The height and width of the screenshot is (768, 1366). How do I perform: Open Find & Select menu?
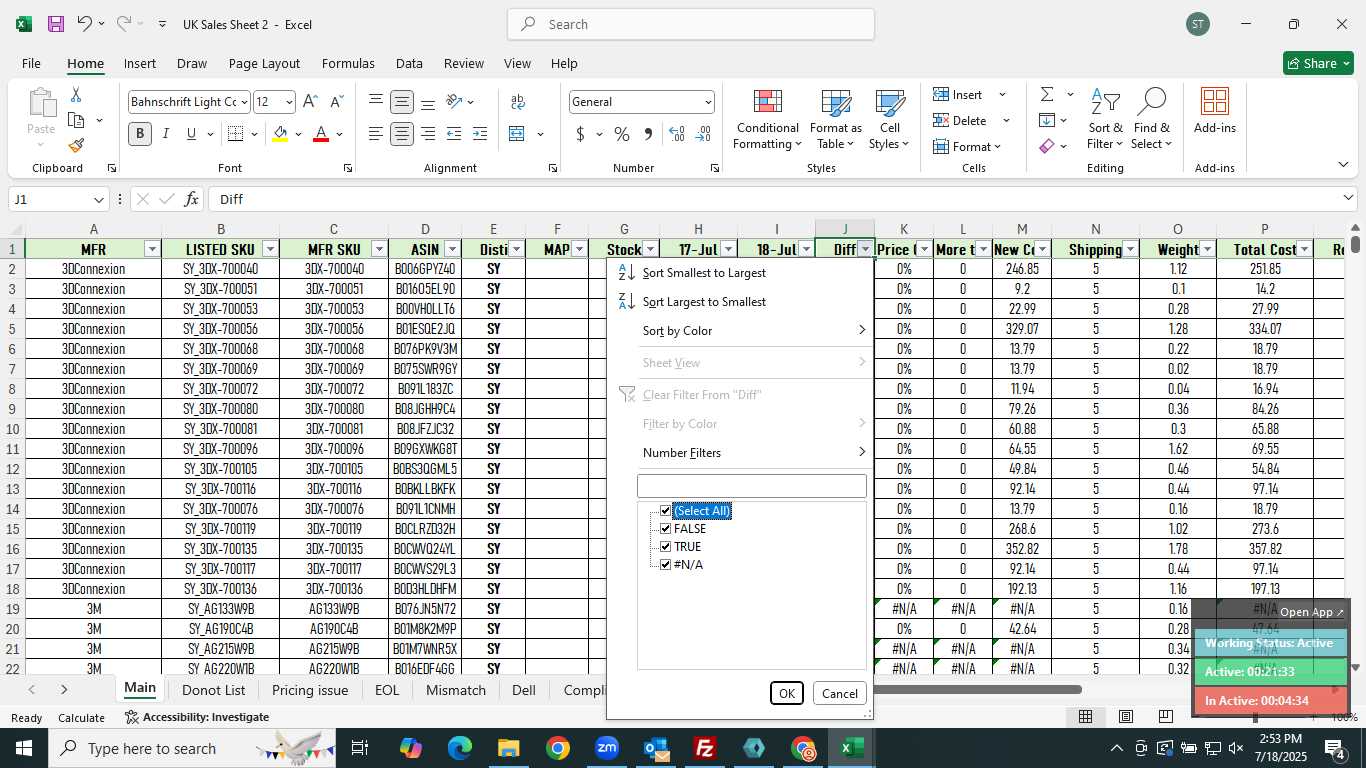(1151, 120)
